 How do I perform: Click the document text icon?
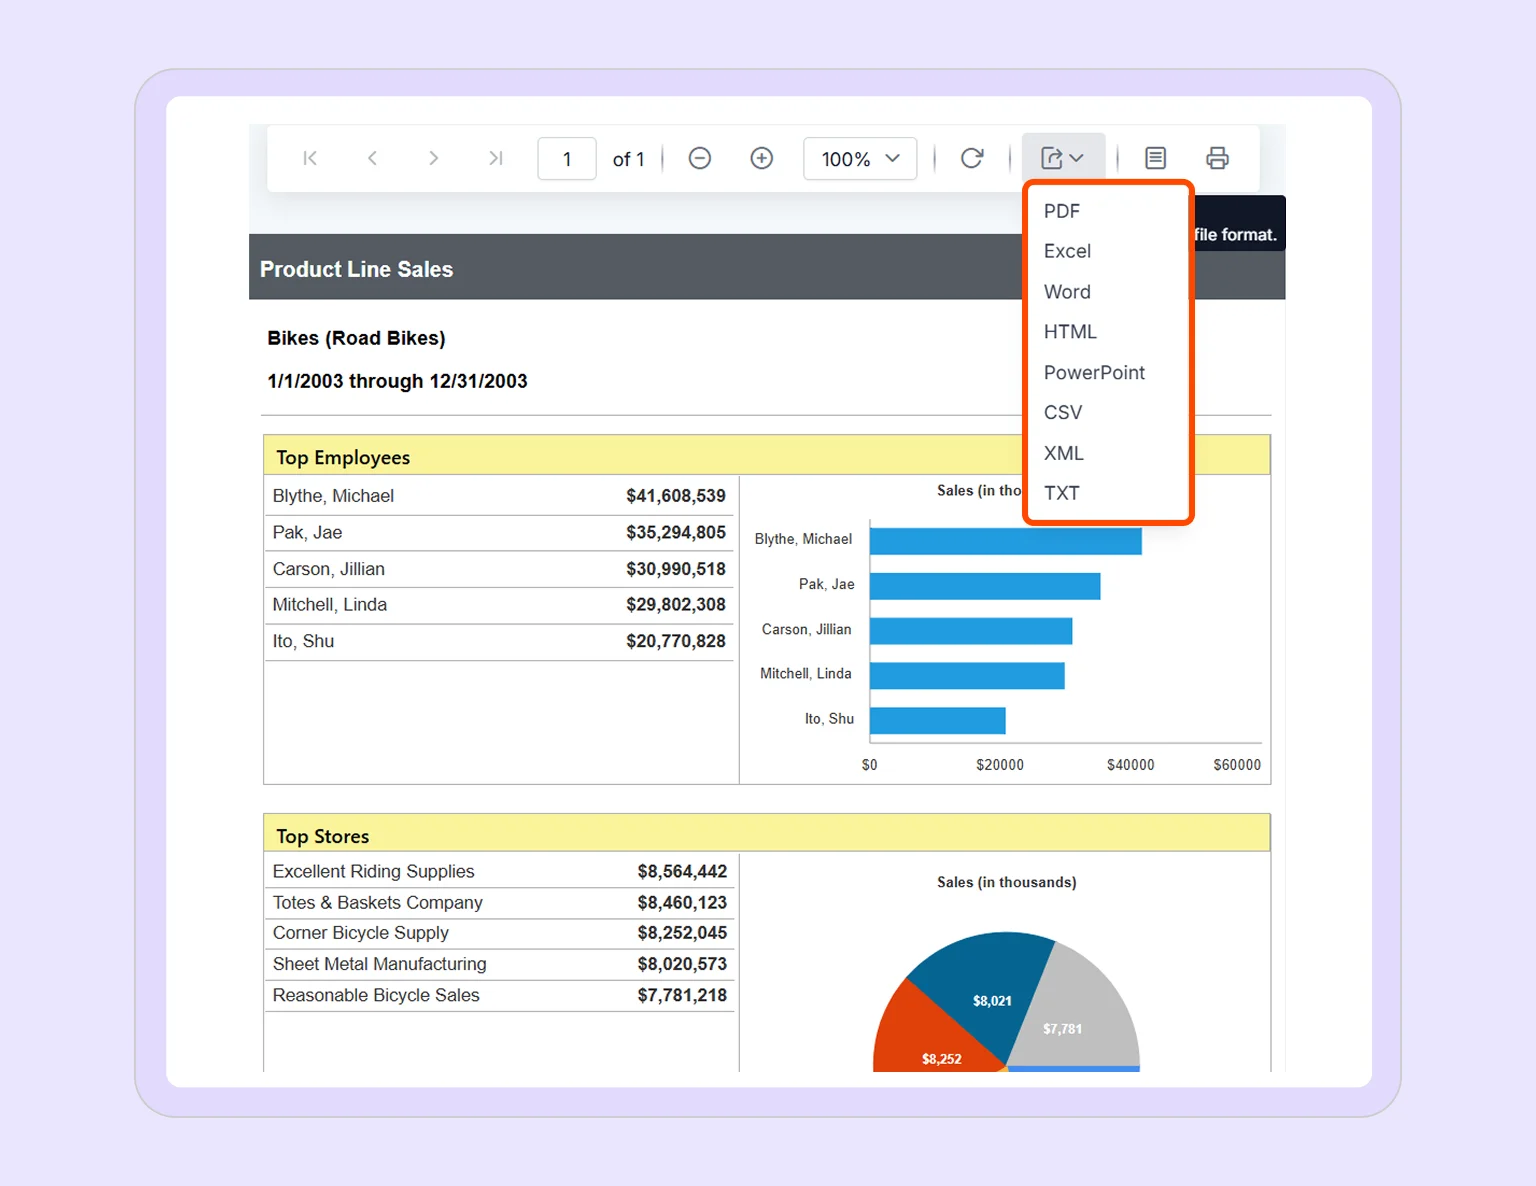coord(1155,158)
